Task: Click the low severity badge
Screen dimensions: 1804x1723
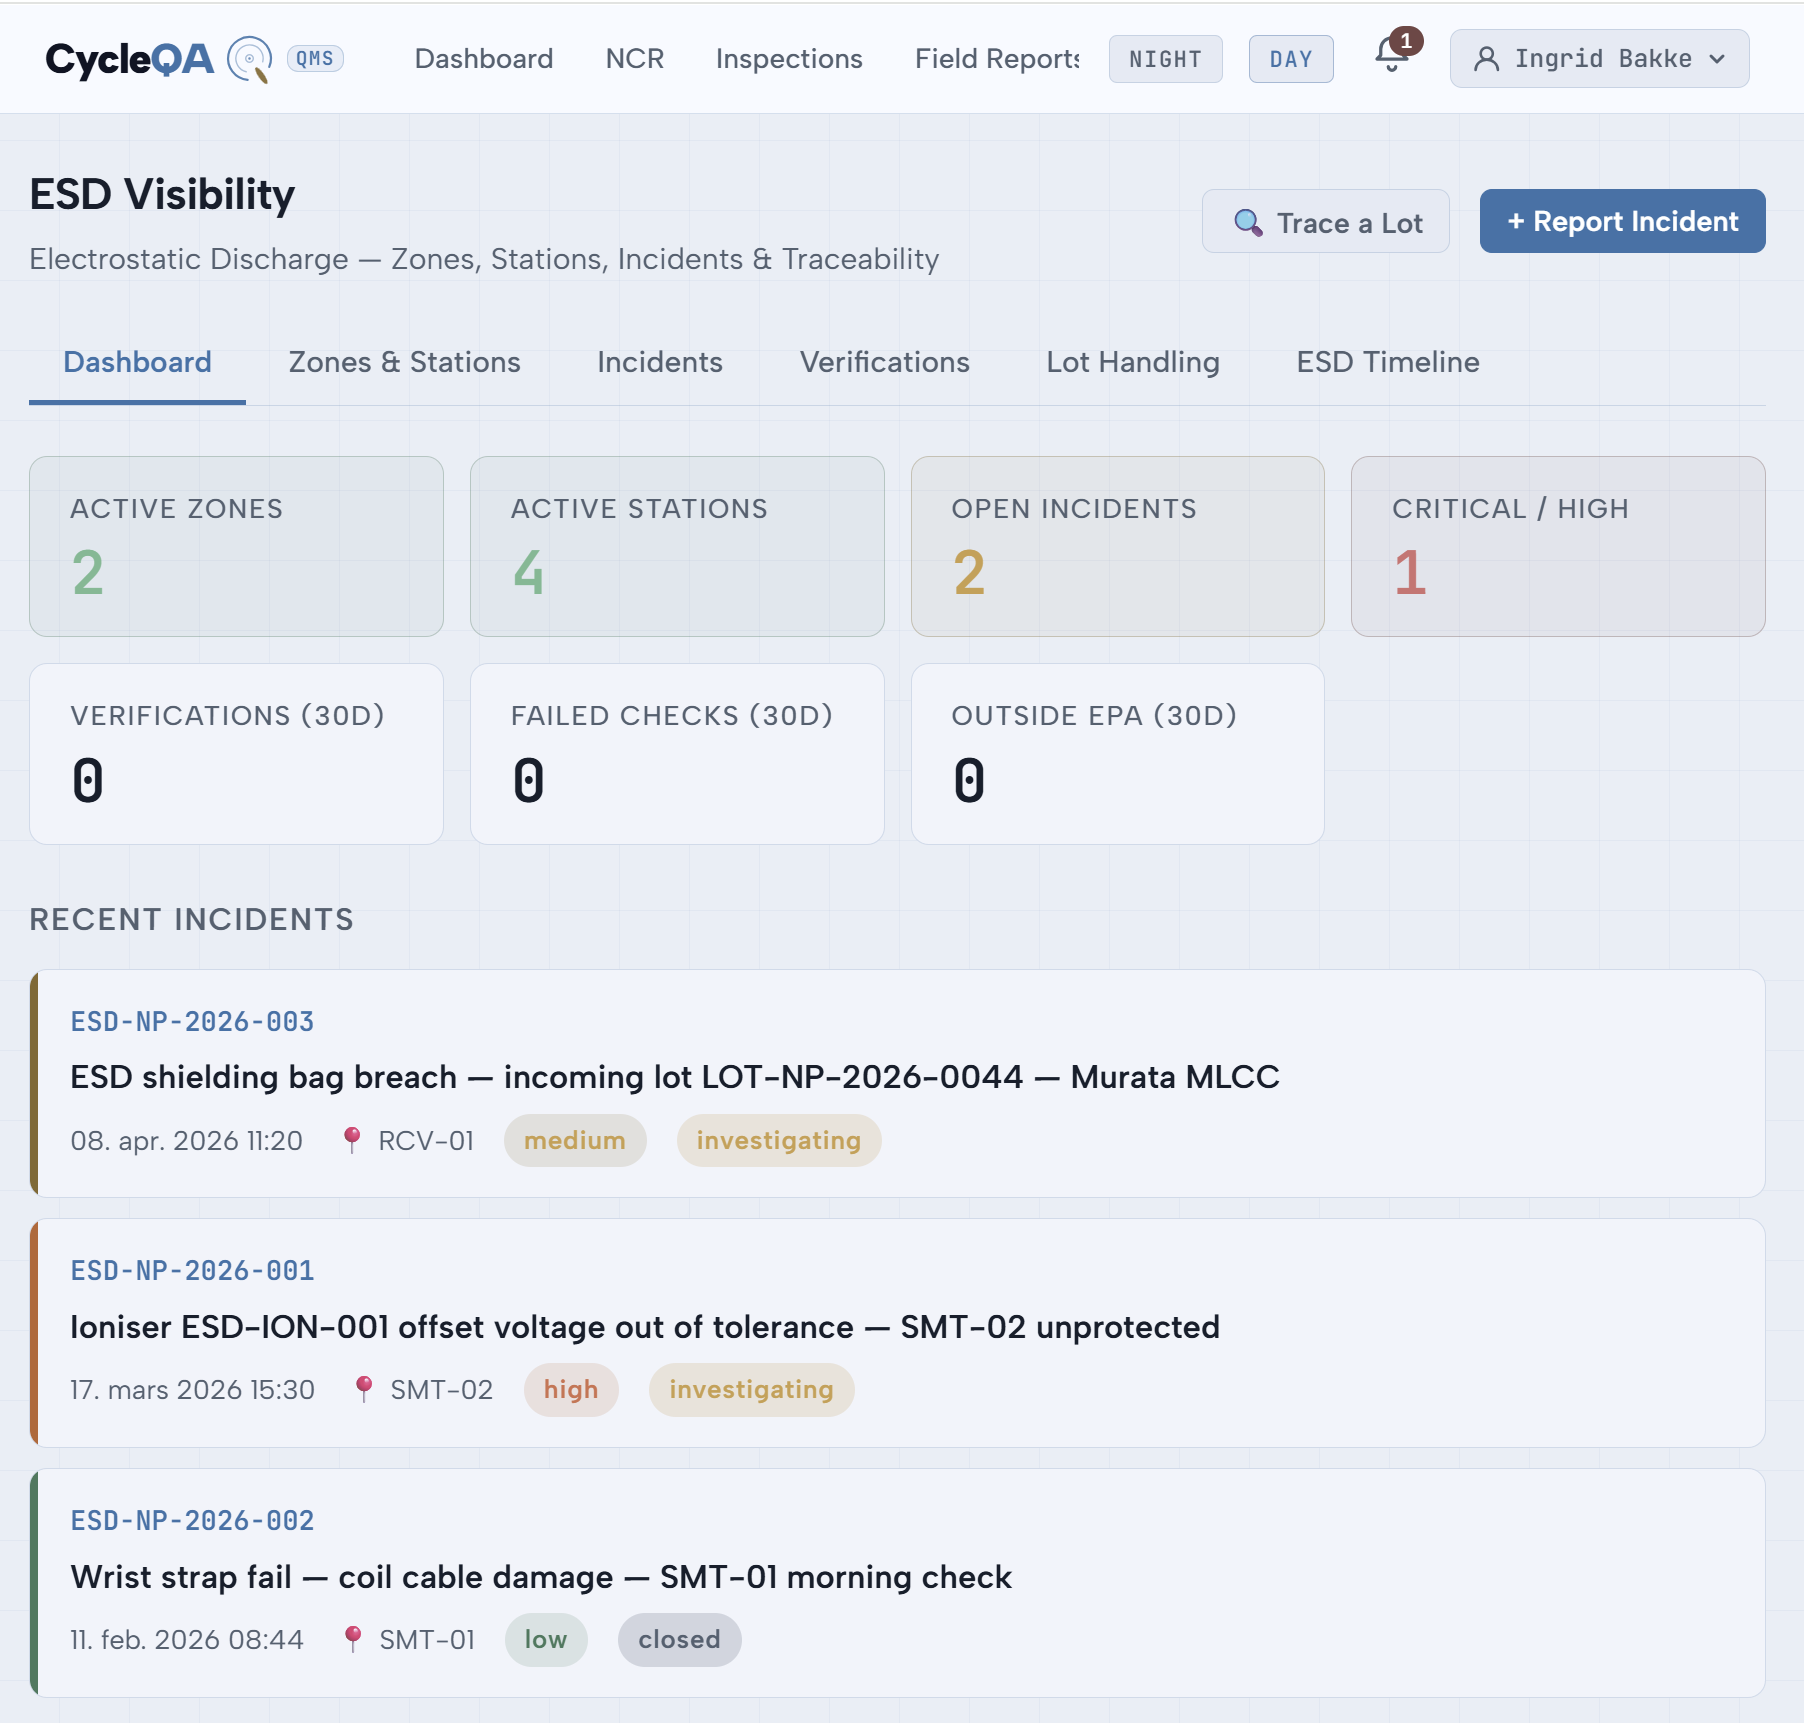Action: 546,1639
